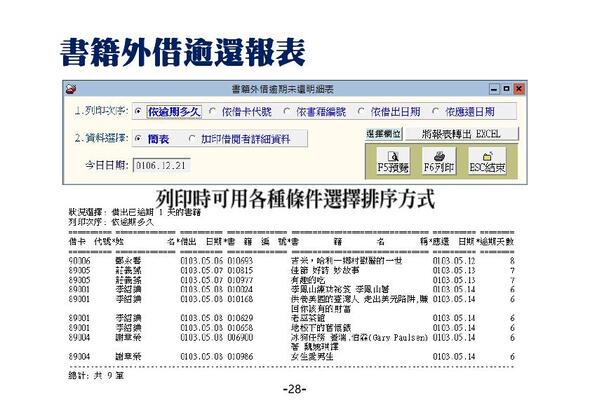590x417 pixels.
Task: Click the title 老鼠茶館
Action: click(x=308, y=318)
